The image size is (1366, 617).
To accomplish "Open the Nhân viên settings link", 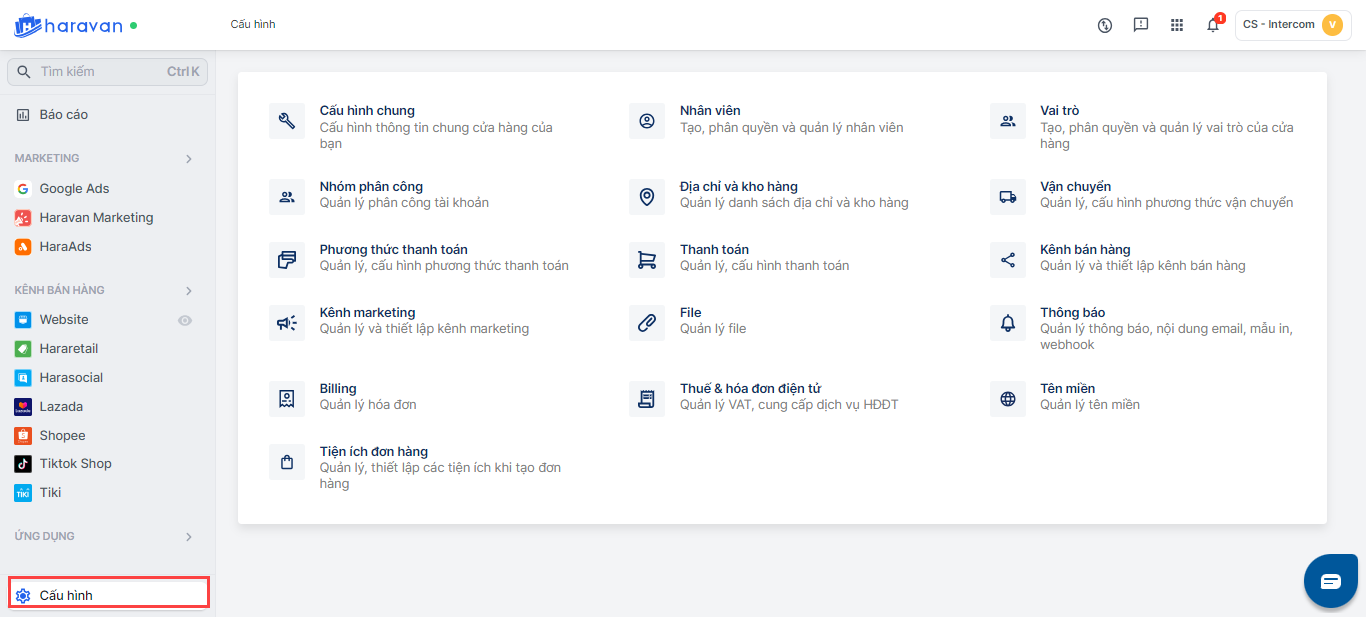I will point(710,111).
